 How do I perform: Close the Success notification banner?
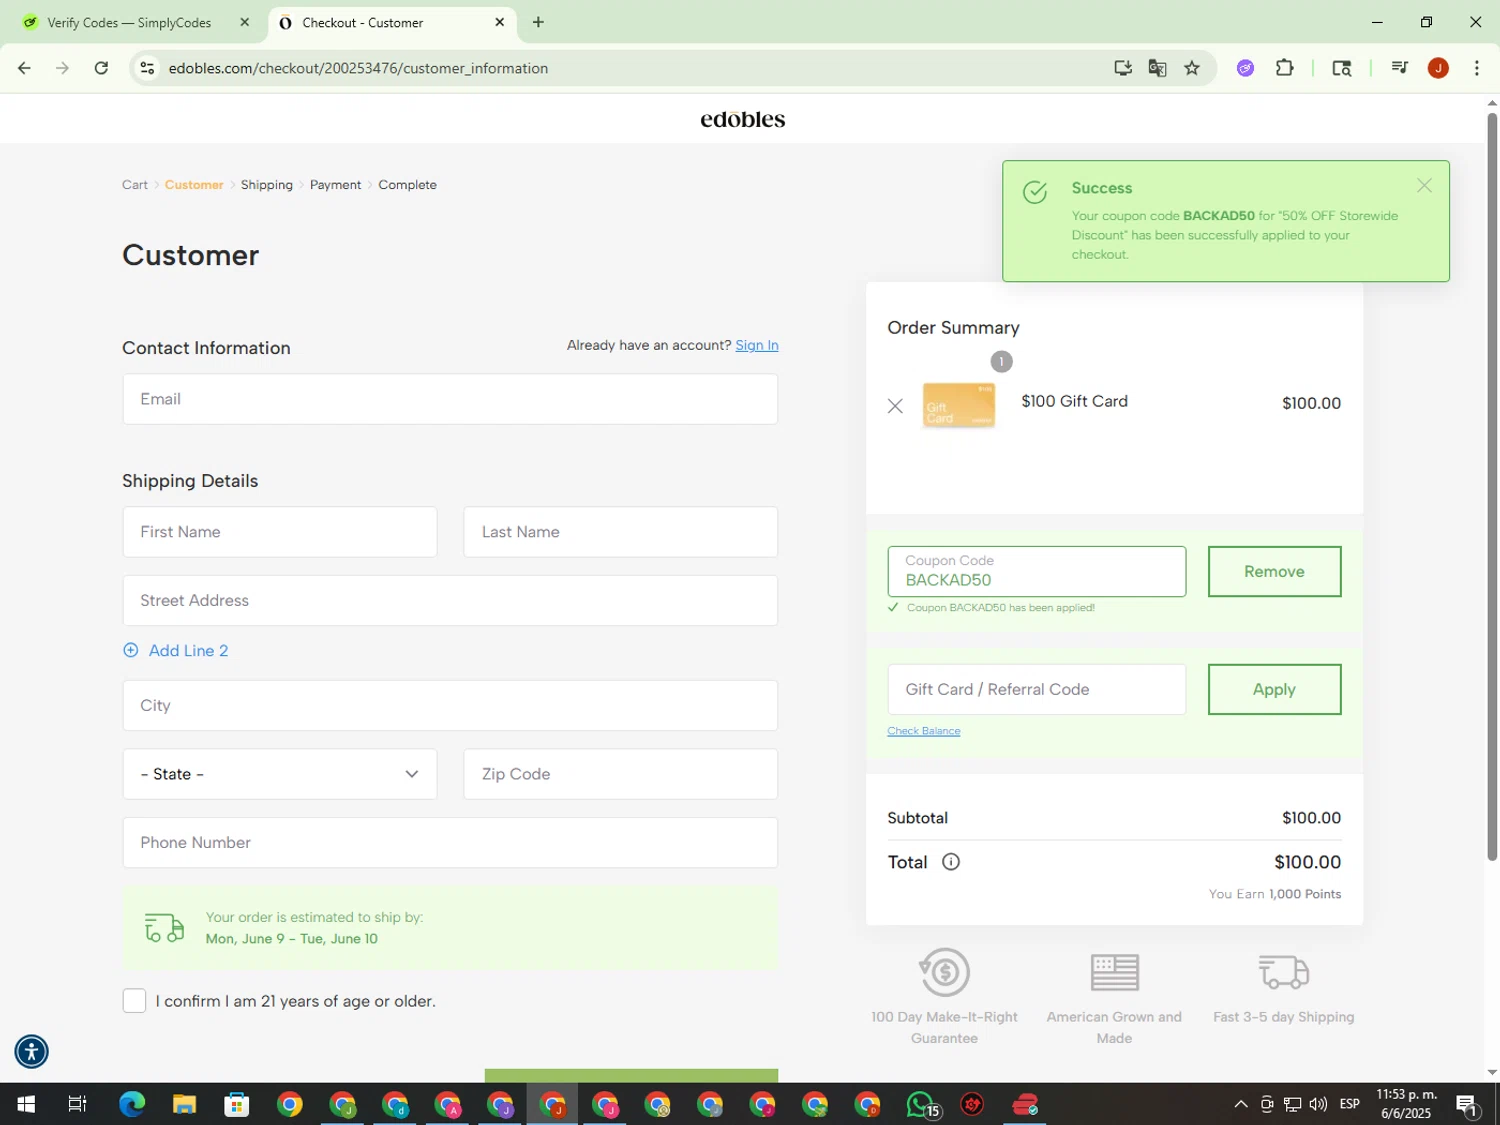click(1424, 186)
